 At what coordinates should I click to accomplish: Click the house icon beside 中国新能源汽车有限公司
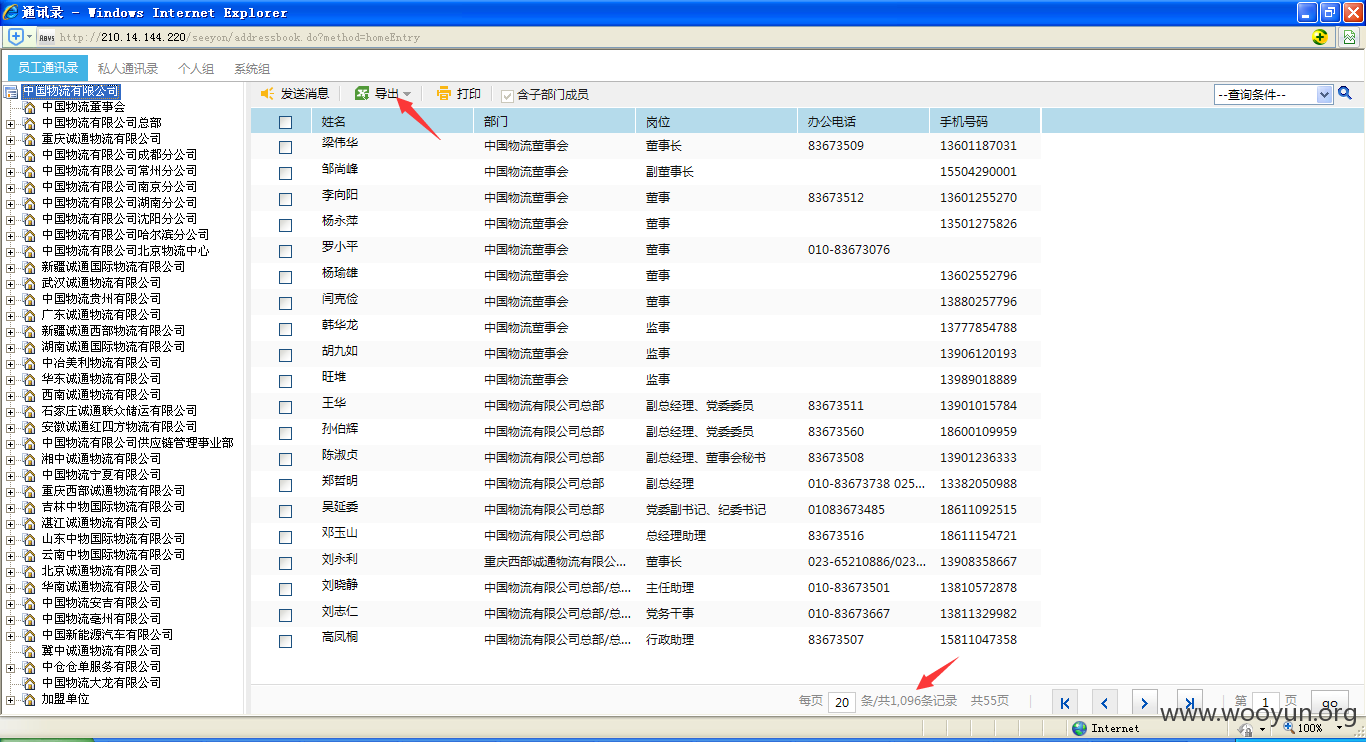pos(29,635)
